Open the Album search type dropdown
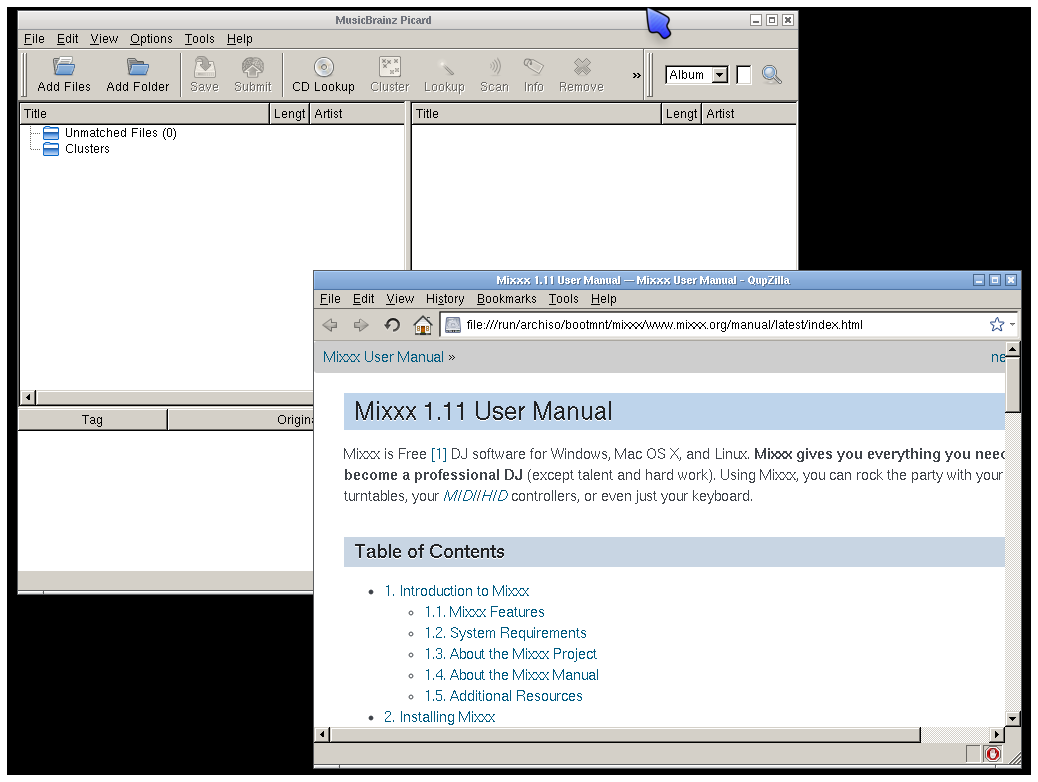The image size is (1038, 782). click(x=696, y=75)
